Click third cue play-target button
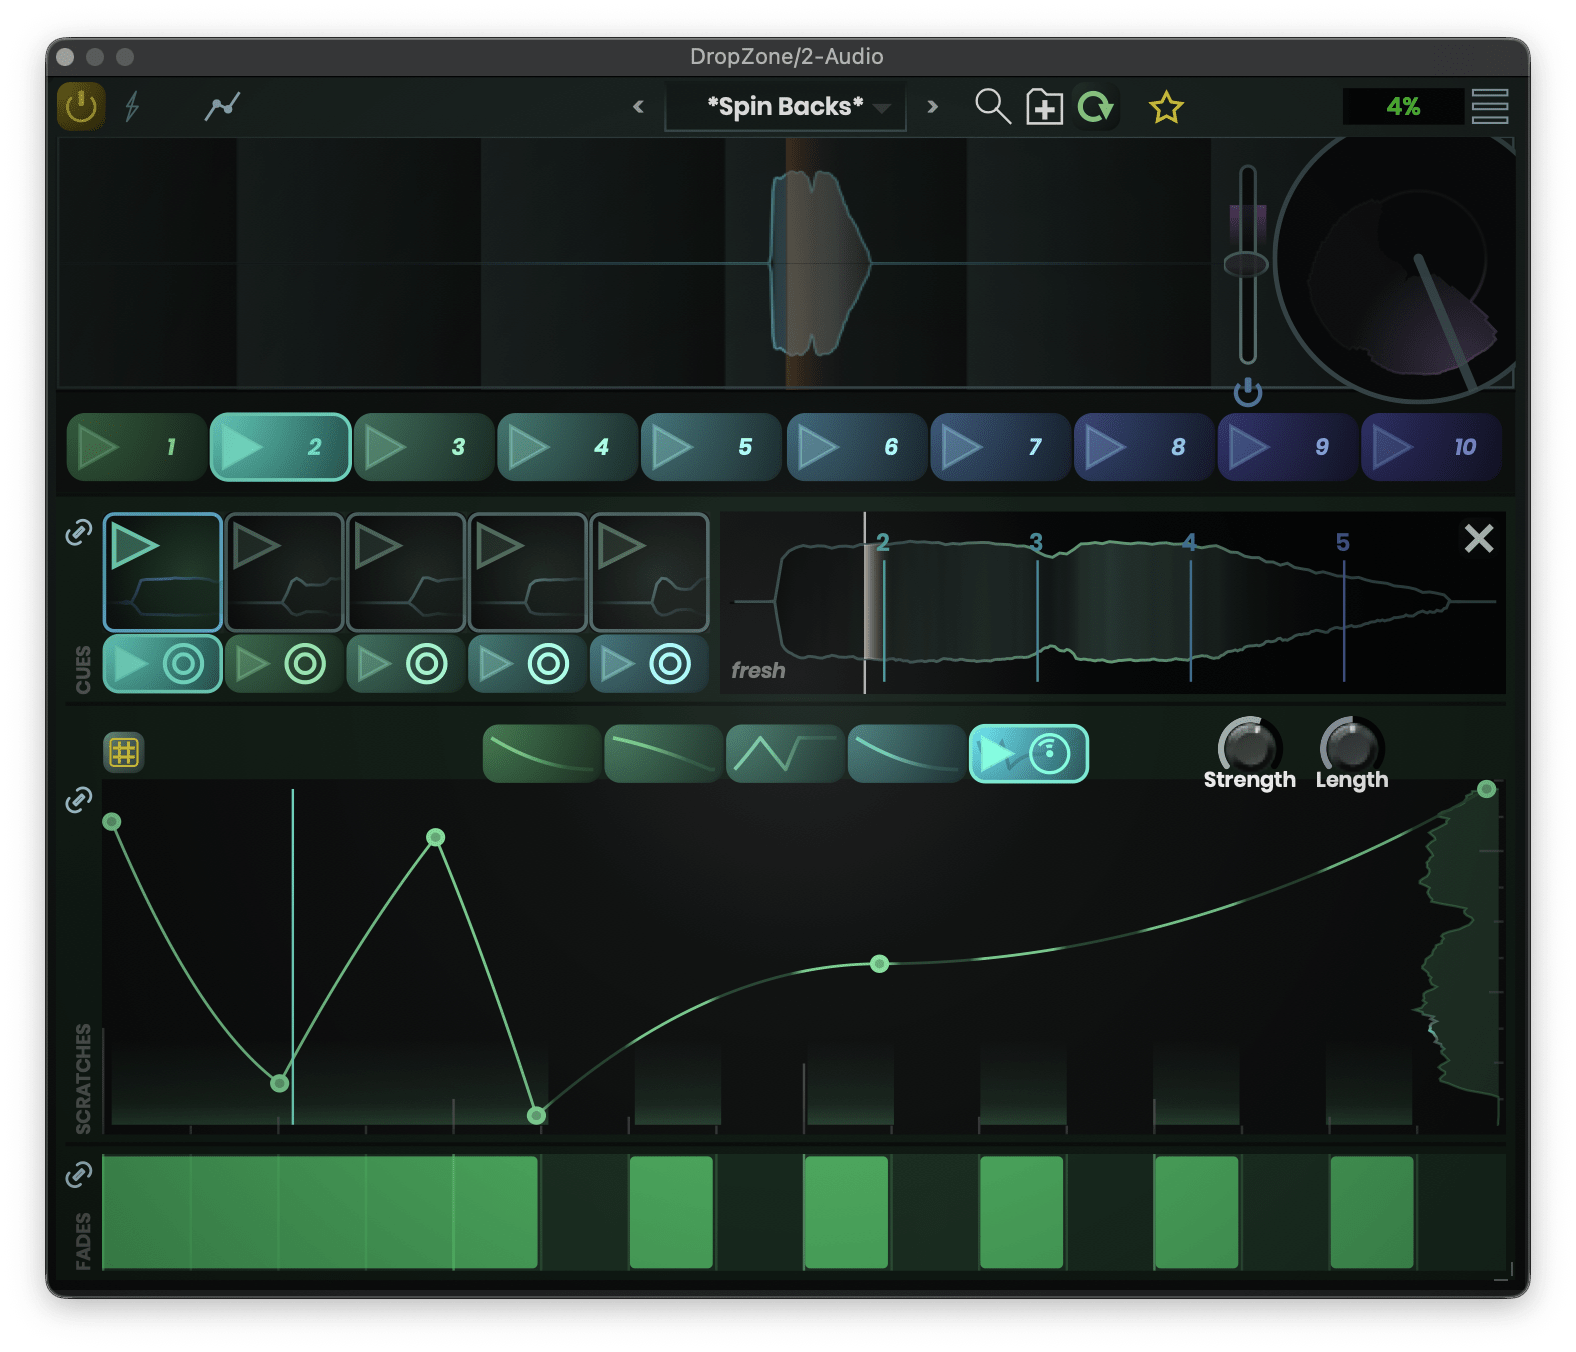Screen dimensions: 1576x1352 point(406,664)
